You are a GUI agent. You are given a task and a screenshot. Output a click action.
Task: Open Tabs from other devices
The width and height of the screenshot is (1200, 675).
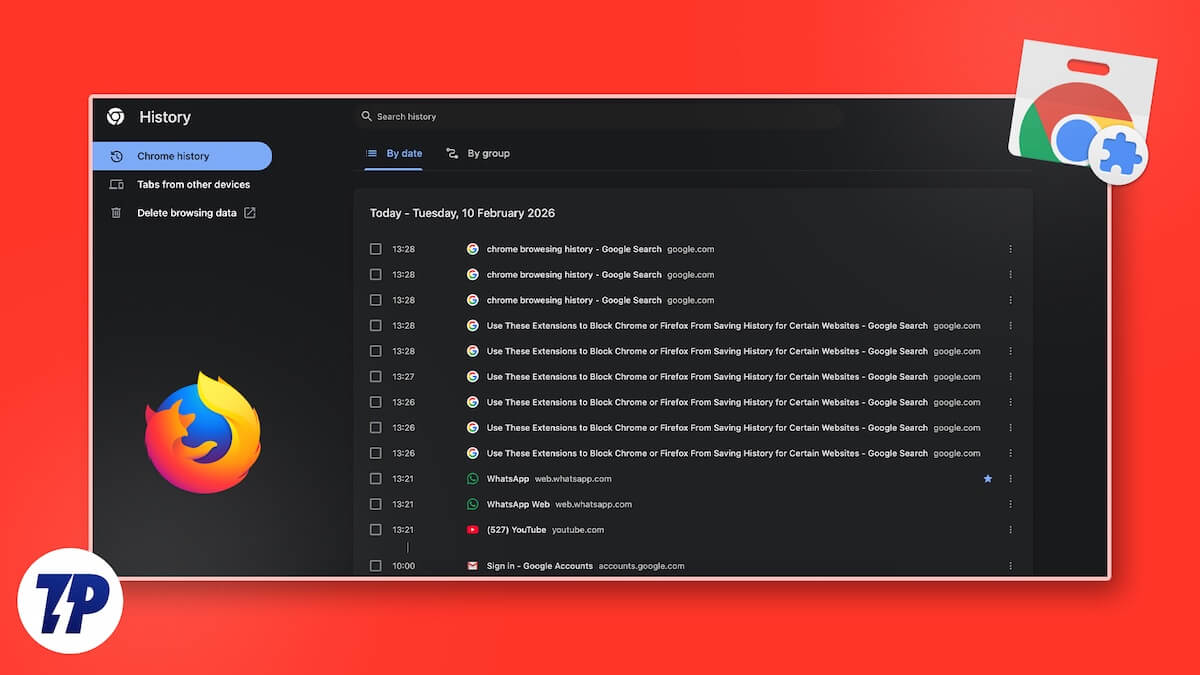tap(194, 184)
